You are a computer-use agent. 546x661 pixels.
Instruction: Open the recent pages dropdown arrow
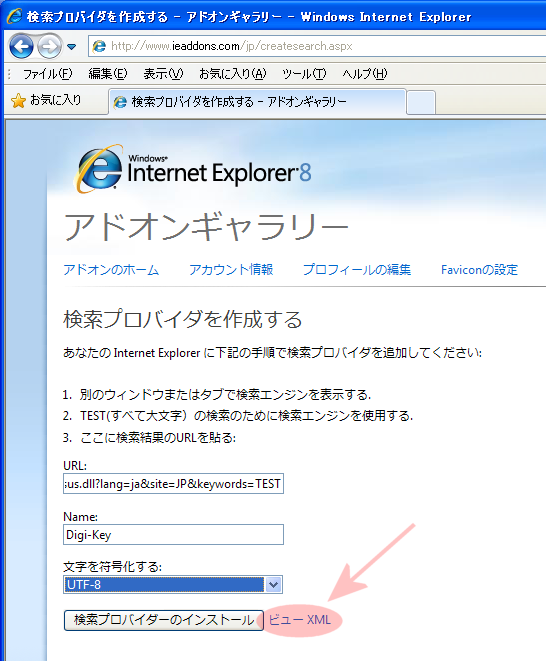pos(72,46)
